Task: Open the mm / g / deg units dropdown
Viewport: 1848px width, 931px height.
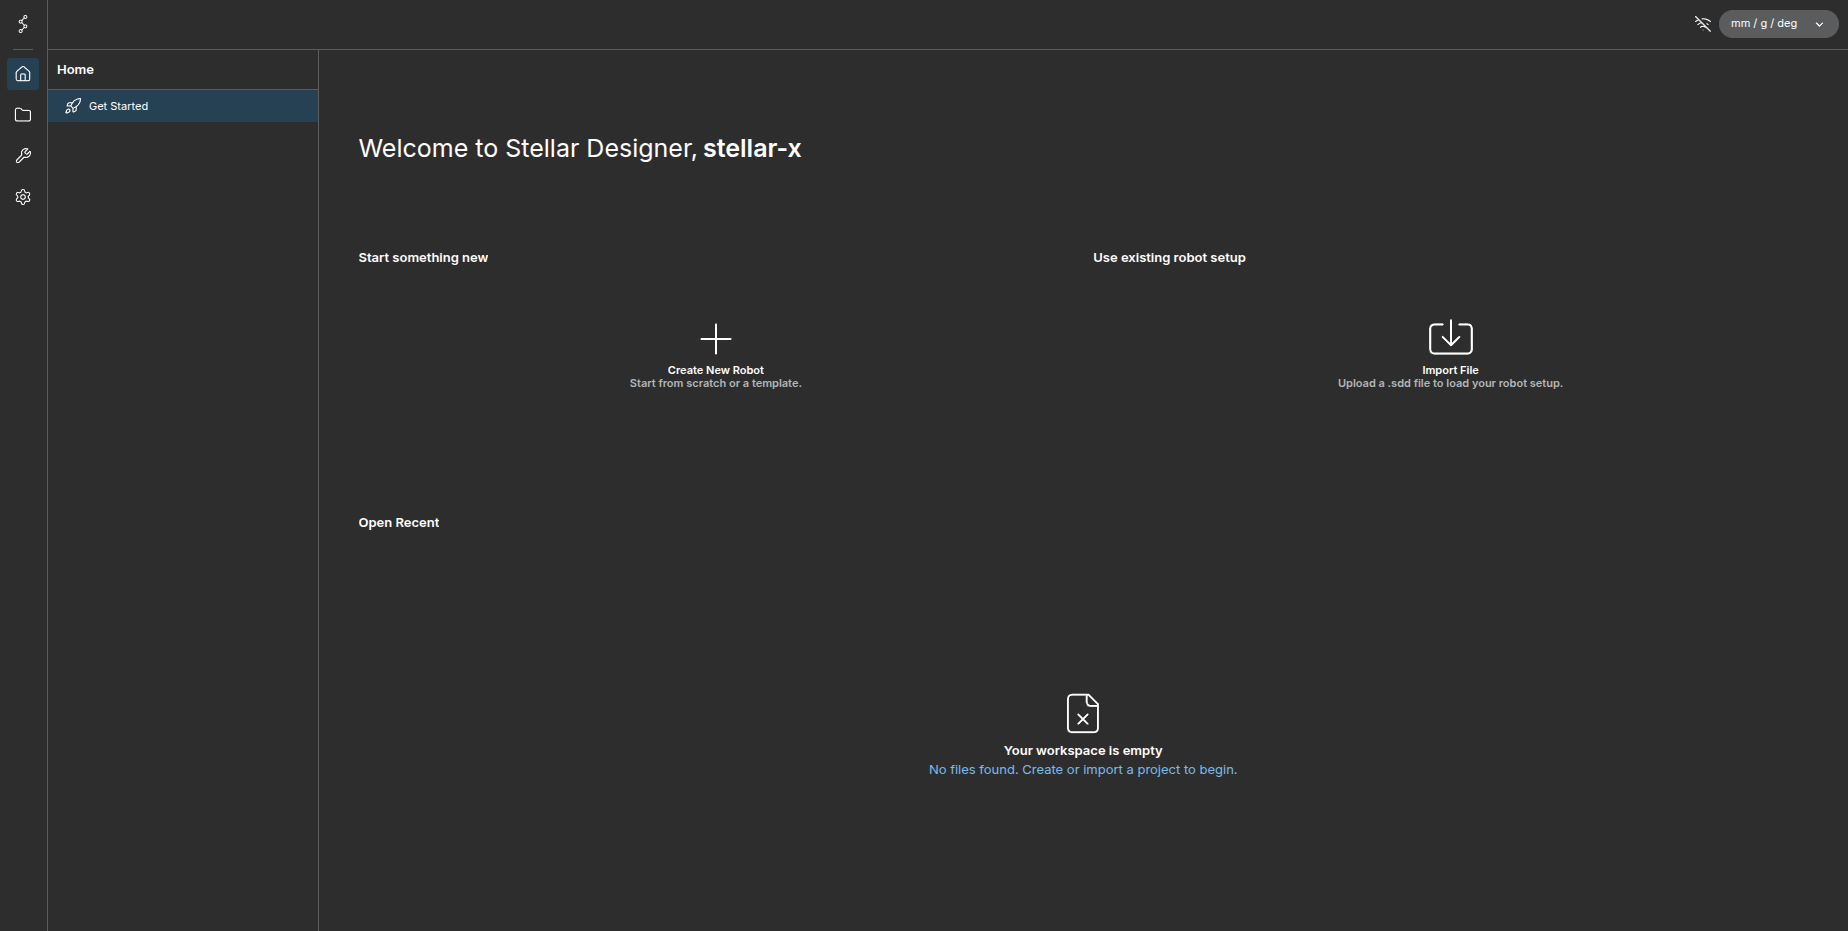Action: pos(1765,24)
